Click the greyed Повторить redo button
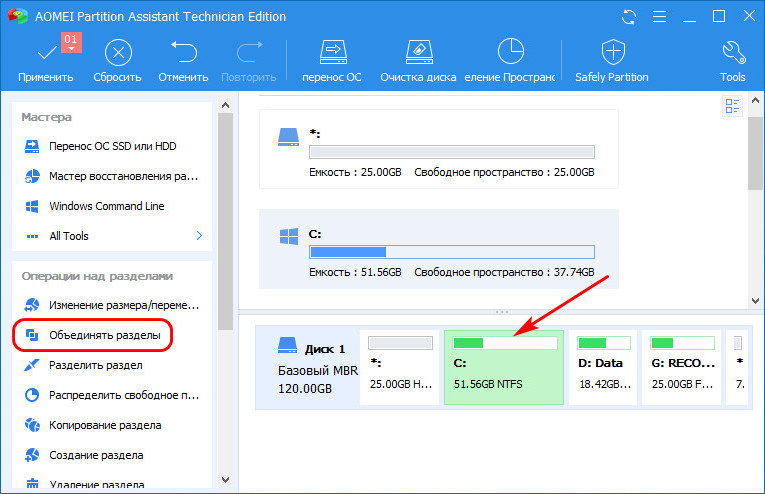This screenshot has width=765, height=494. click(249, 62)
